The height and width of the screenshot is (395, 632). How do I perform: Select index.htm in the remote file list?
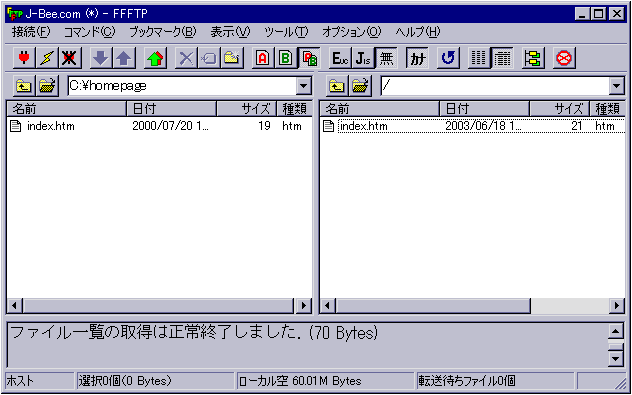point(364,126)
